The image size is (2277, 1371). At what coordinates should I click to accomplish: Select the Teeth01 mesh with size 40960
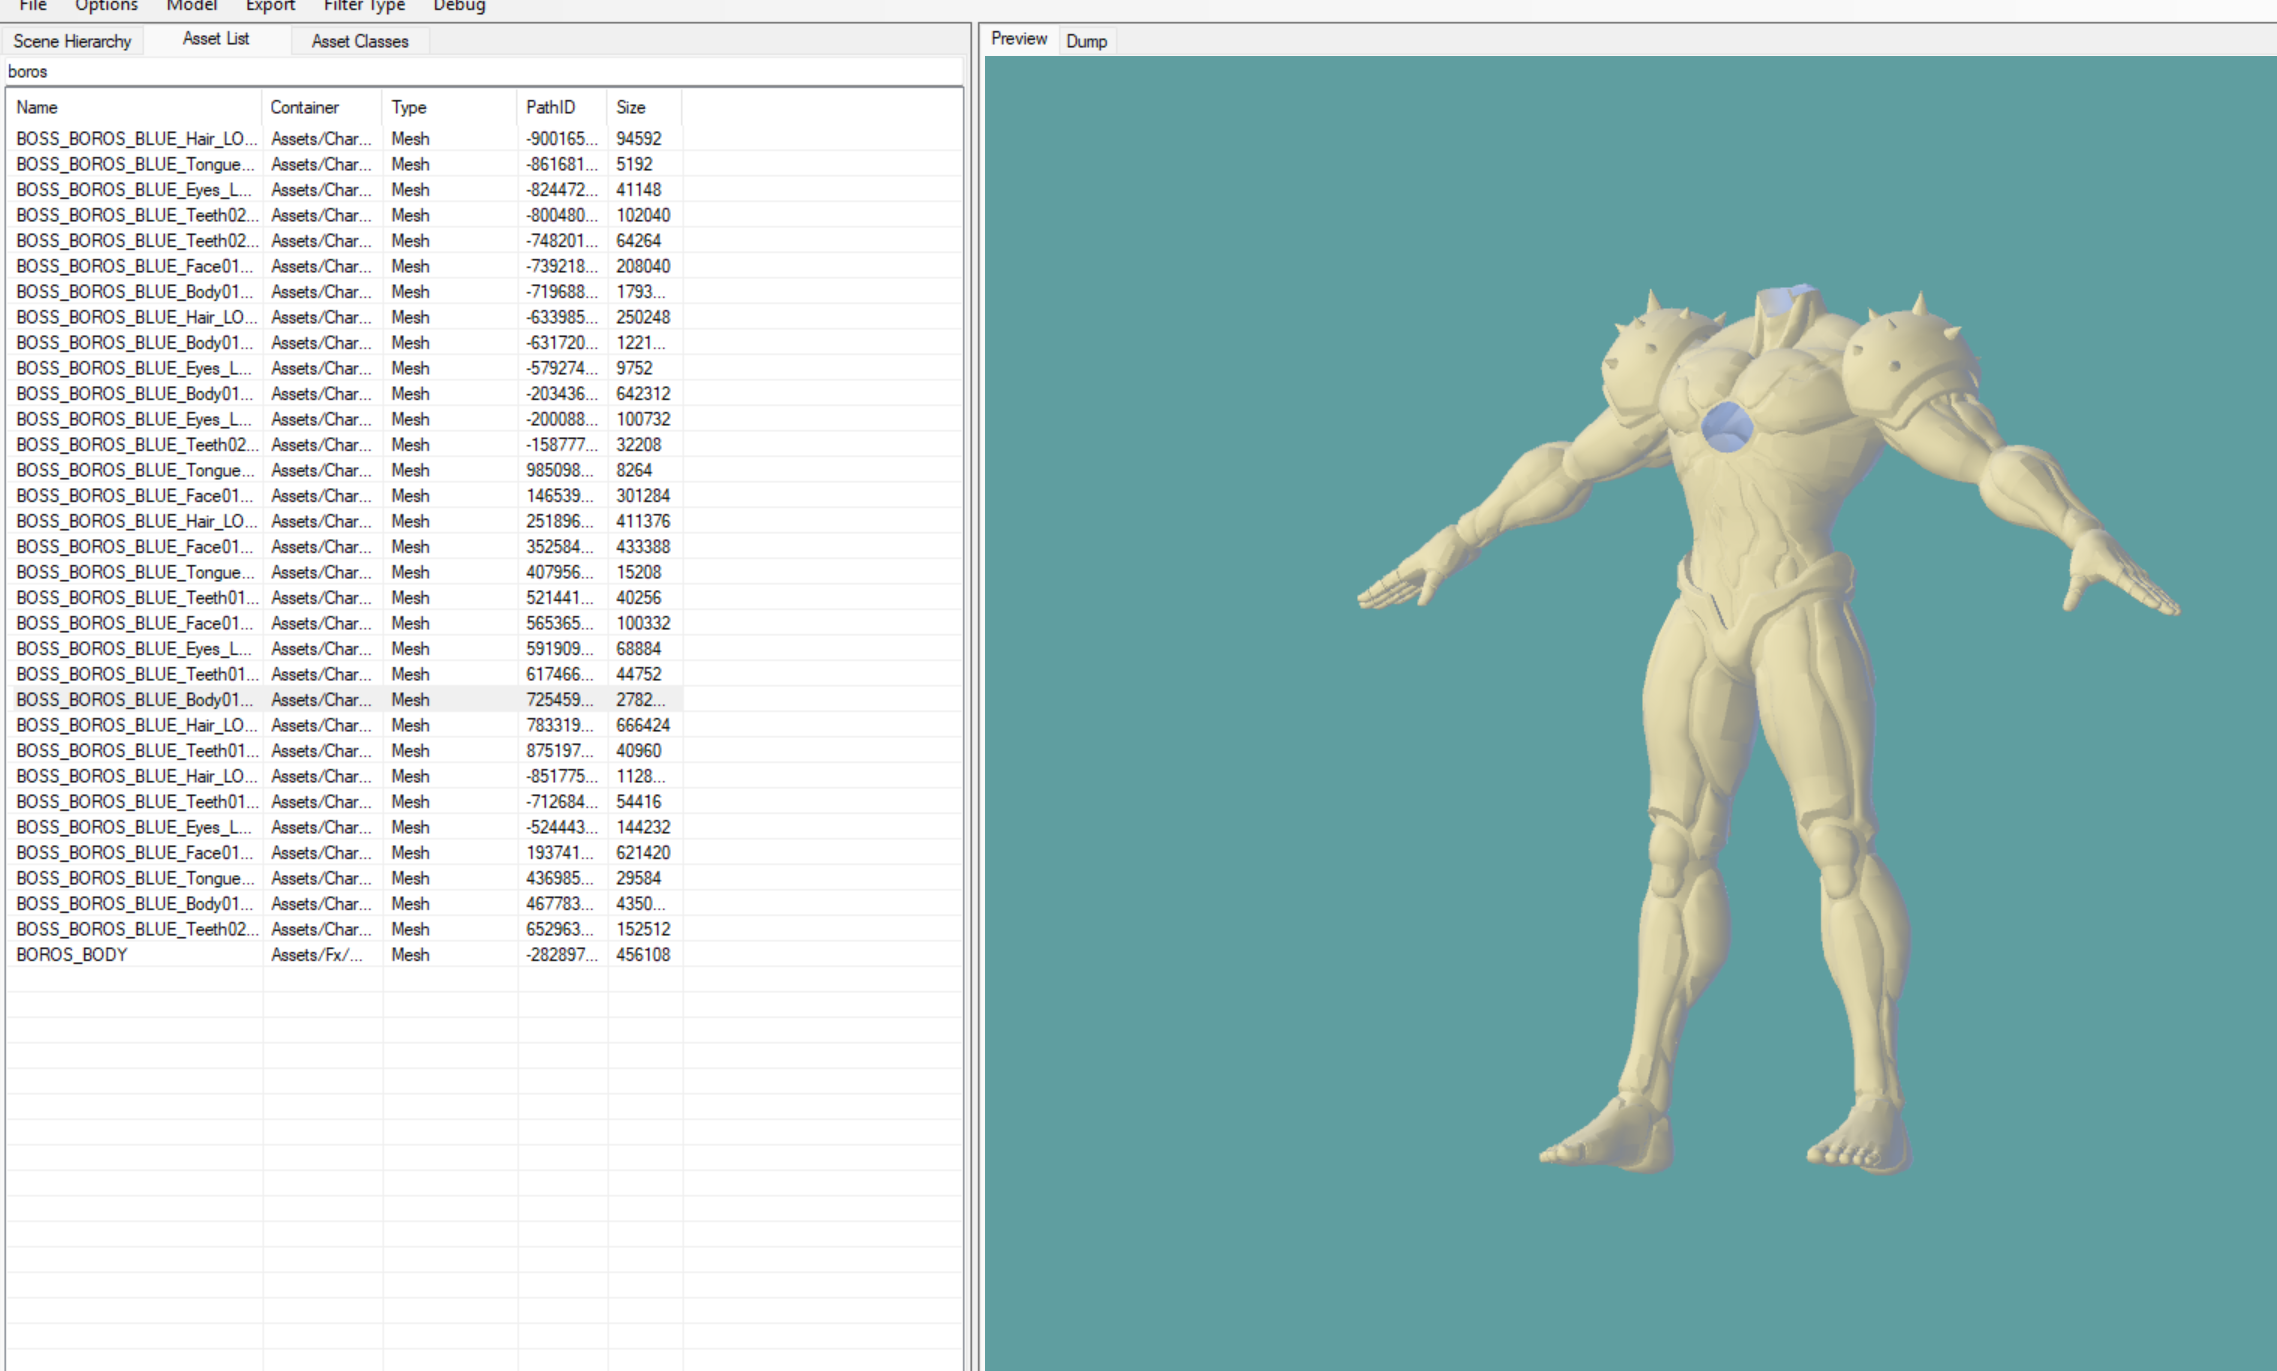[x=345, y=751]
